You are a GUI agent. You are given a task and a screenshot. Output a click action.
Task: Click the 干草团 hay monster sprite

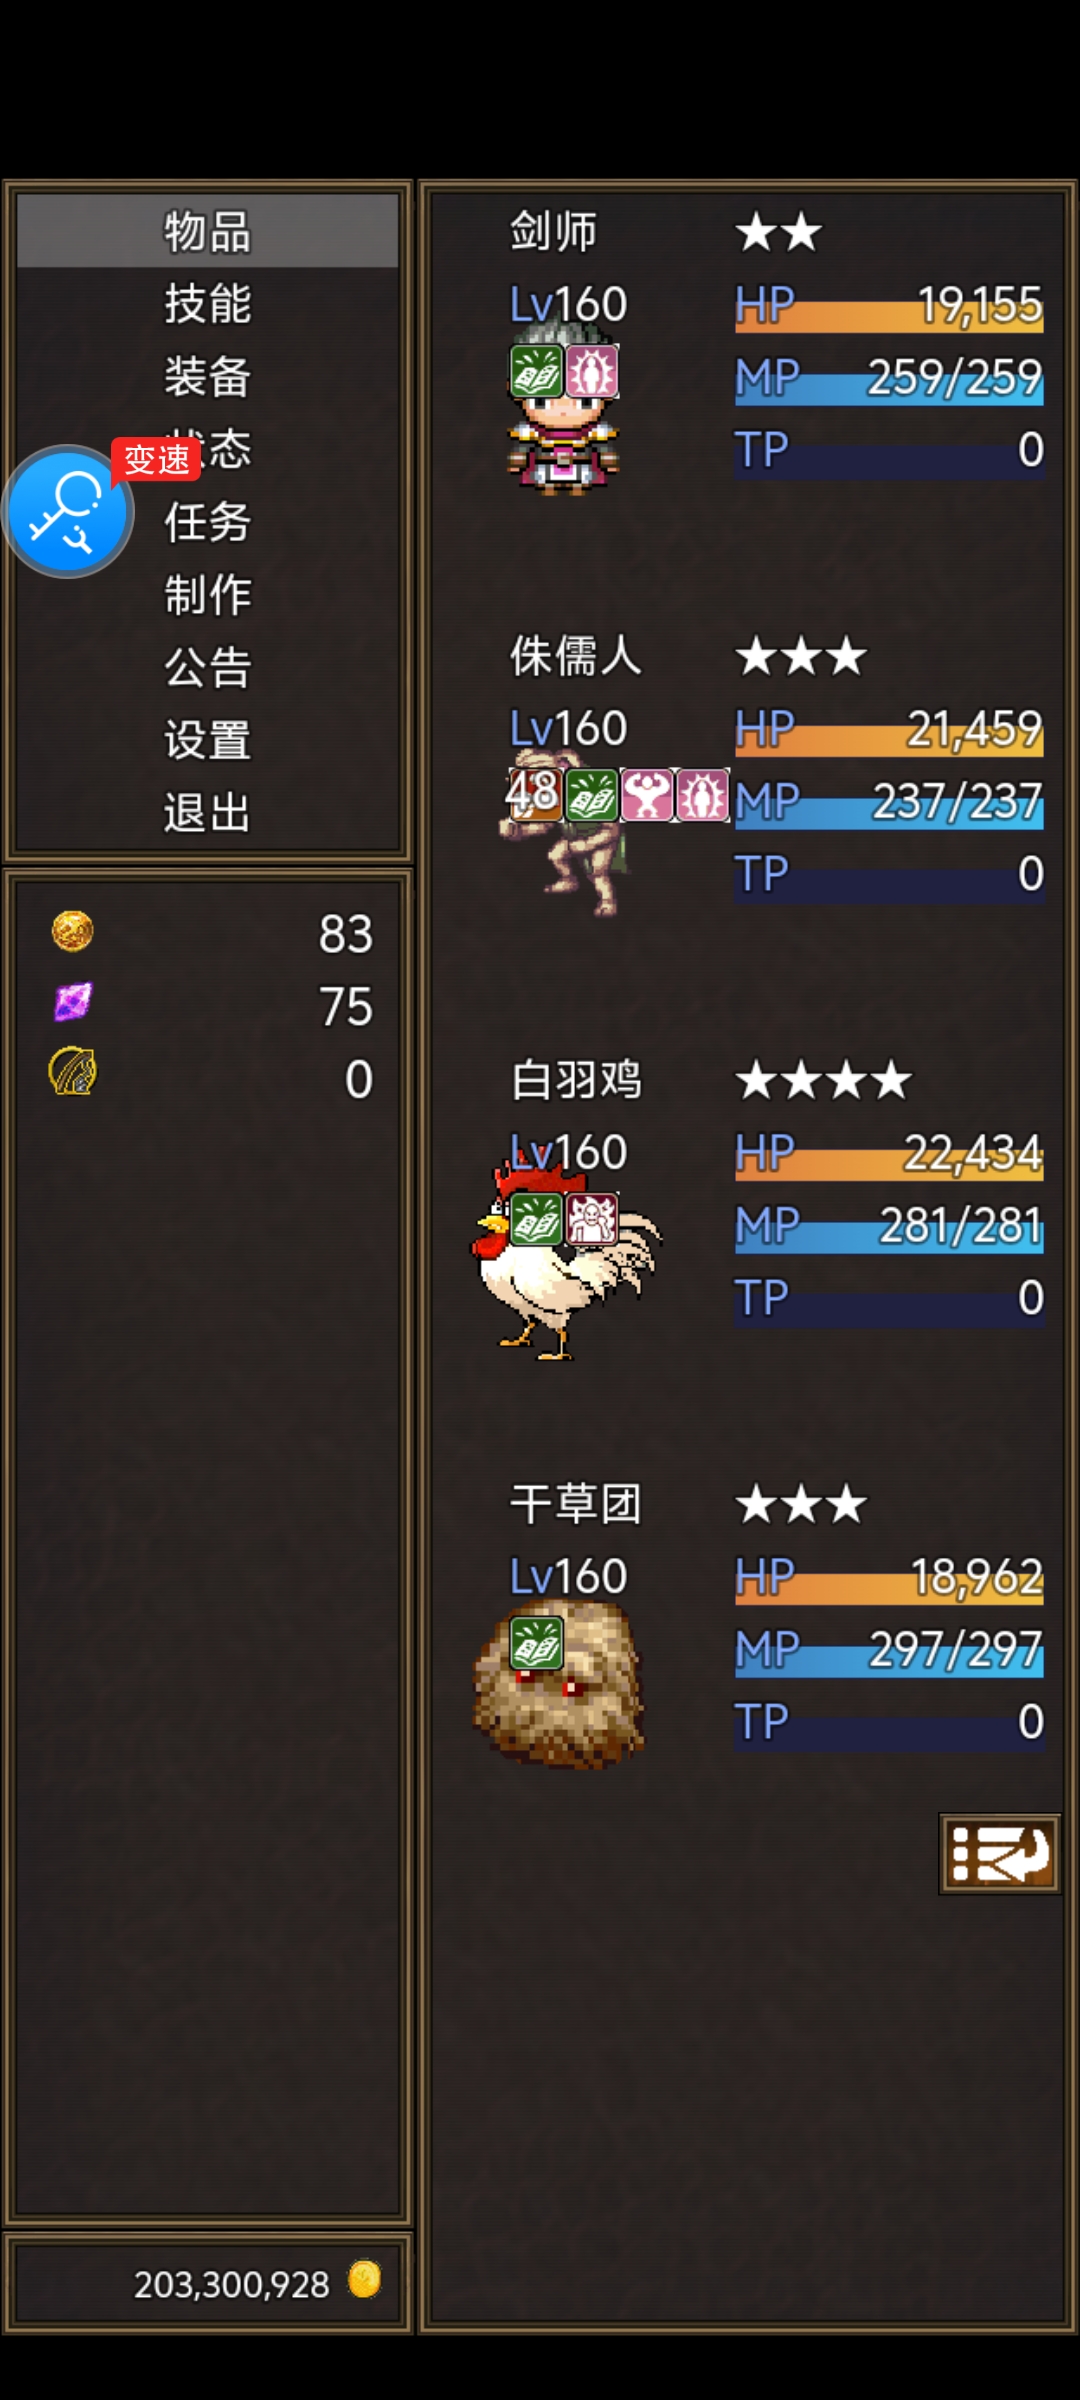pos(558,1684)
